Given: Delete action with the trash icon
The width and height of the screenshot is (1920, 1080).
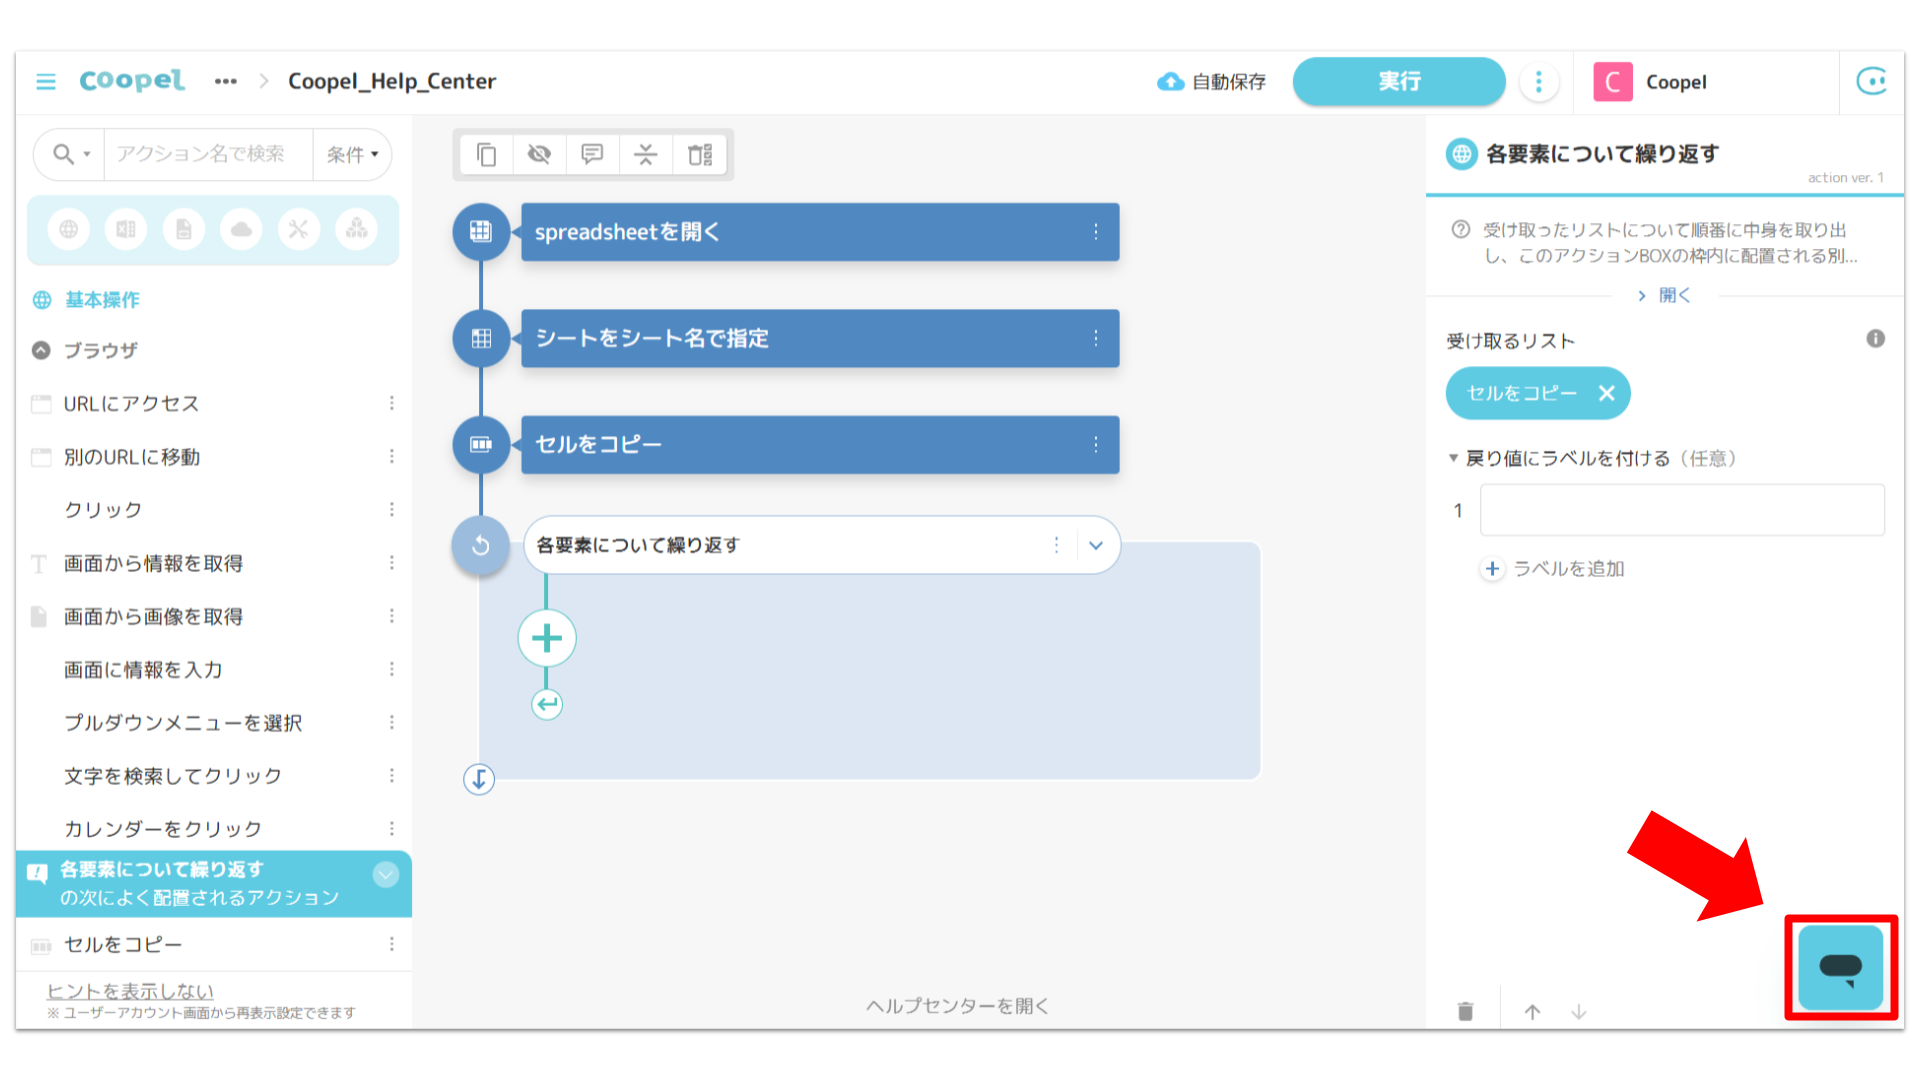Looking at the screenshot, I should (1465, 1011).
